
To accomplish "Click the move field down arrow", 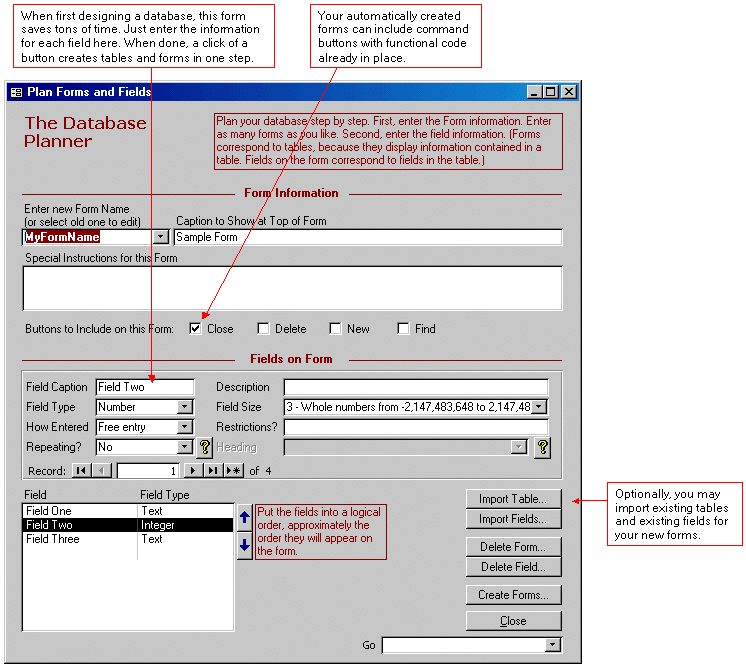I will click(244, 546).
